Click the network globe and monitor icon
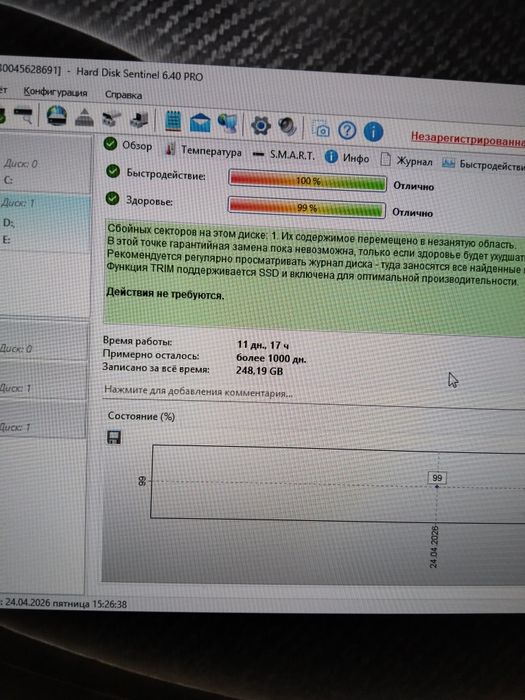The height and width of the screenshot is (700, 525). 228,124
